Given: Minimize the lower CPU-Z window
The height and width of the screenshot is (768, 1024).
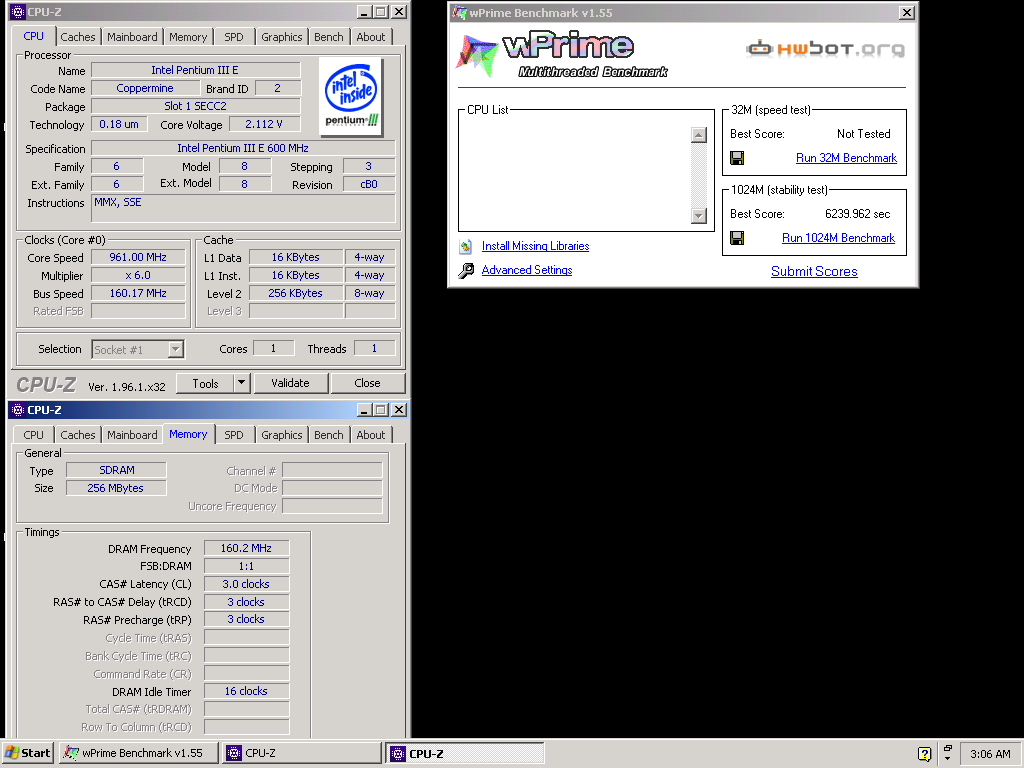Looking at the screenshot, I should [364, 410].
